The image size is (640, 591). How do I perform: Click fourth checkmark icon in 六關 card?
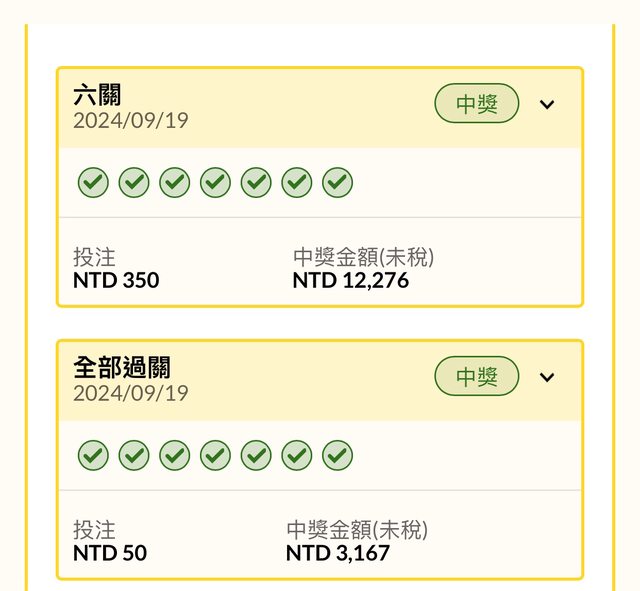215,183
